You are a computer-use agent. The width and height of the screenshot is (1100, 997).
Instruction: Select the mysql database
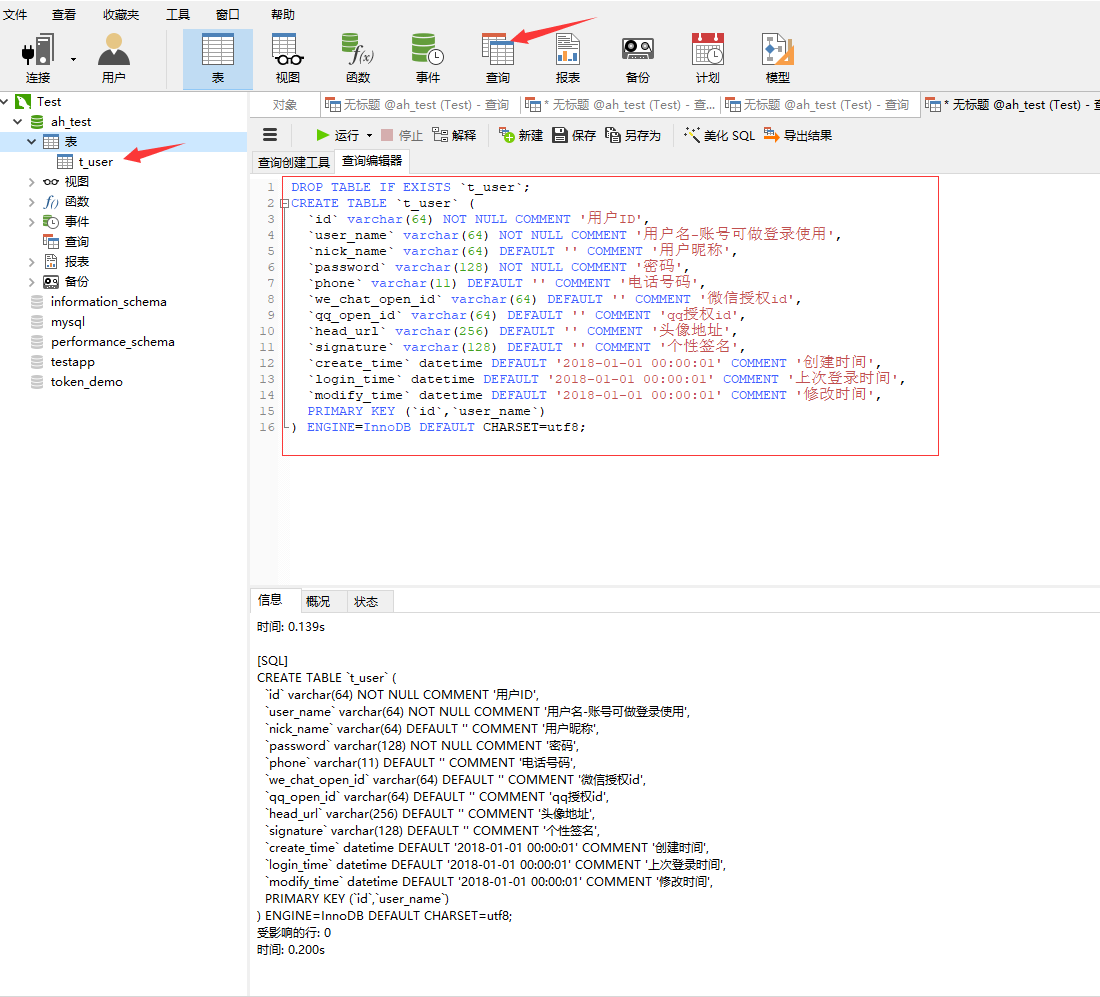[x=68, y=322]
